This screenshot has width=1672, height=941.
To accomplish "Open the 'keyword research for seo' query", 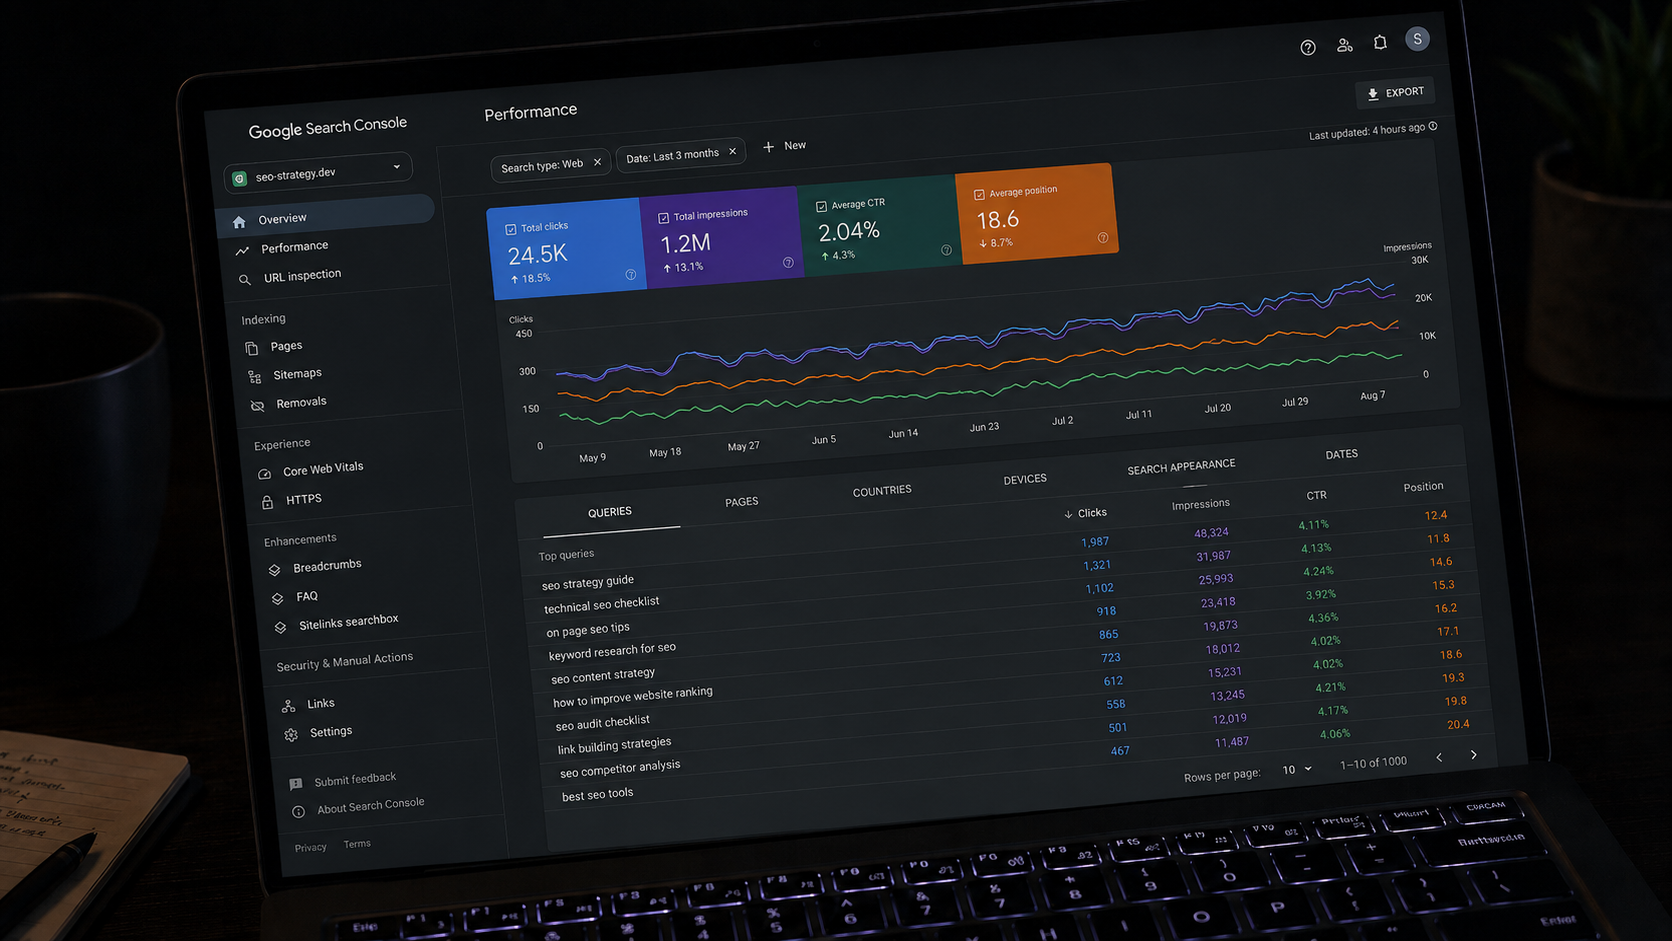I will 612,651.
